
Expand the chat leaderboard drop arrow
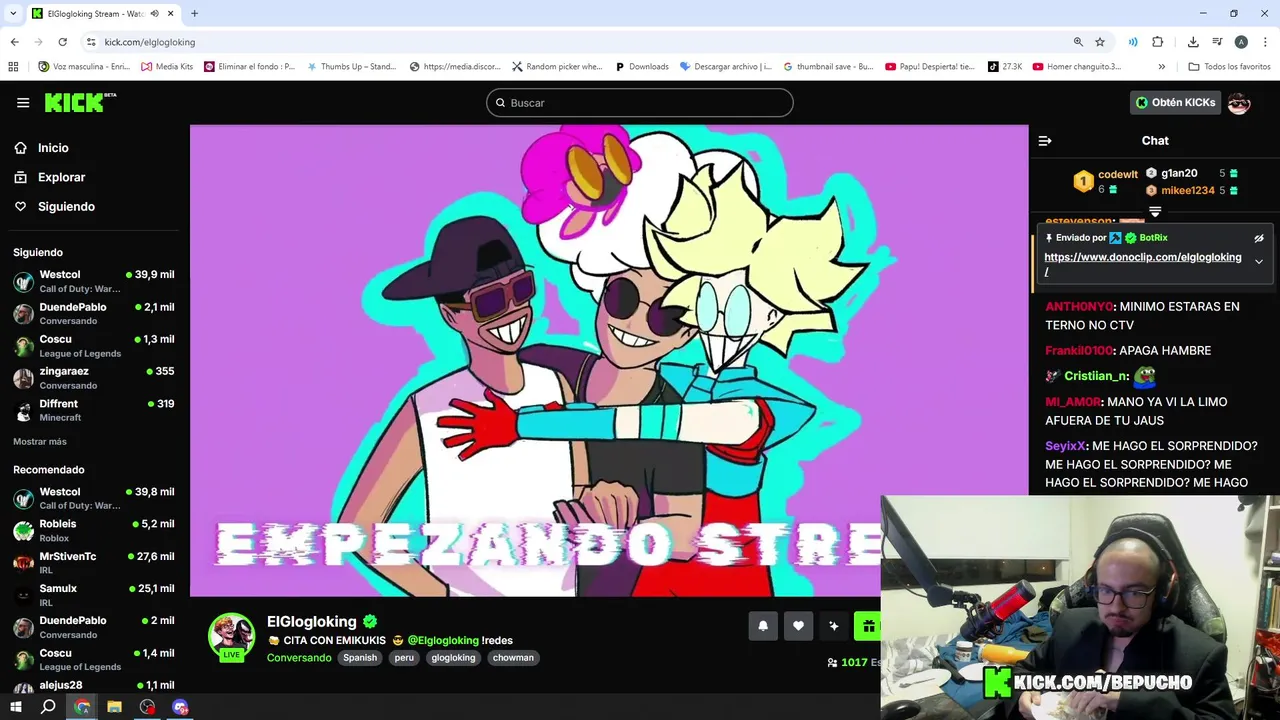1155,211
